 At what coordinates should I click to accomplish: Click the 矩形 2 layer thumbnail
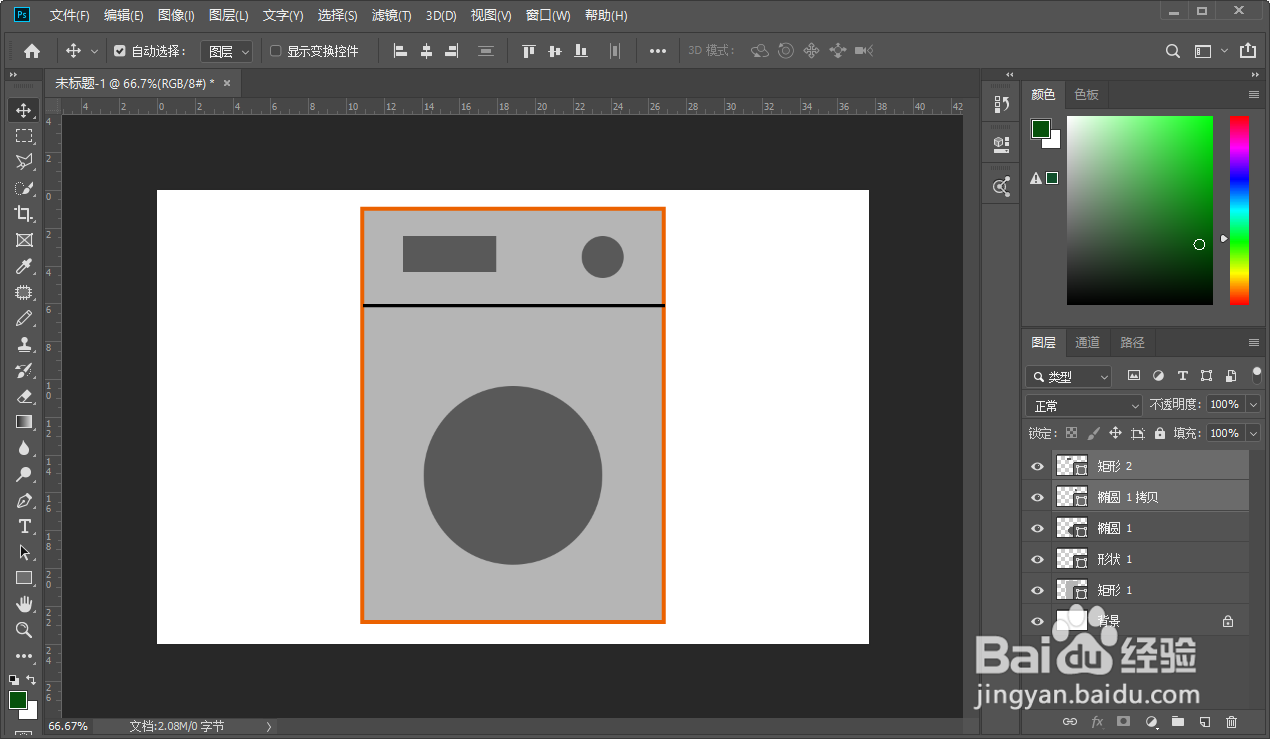1072,466
